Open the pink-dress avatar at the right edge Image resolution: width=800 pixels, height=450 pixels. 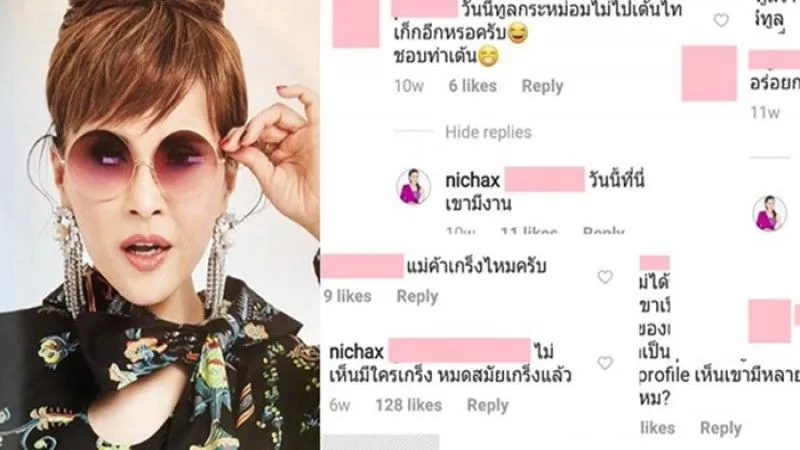(x=769, y=213)
